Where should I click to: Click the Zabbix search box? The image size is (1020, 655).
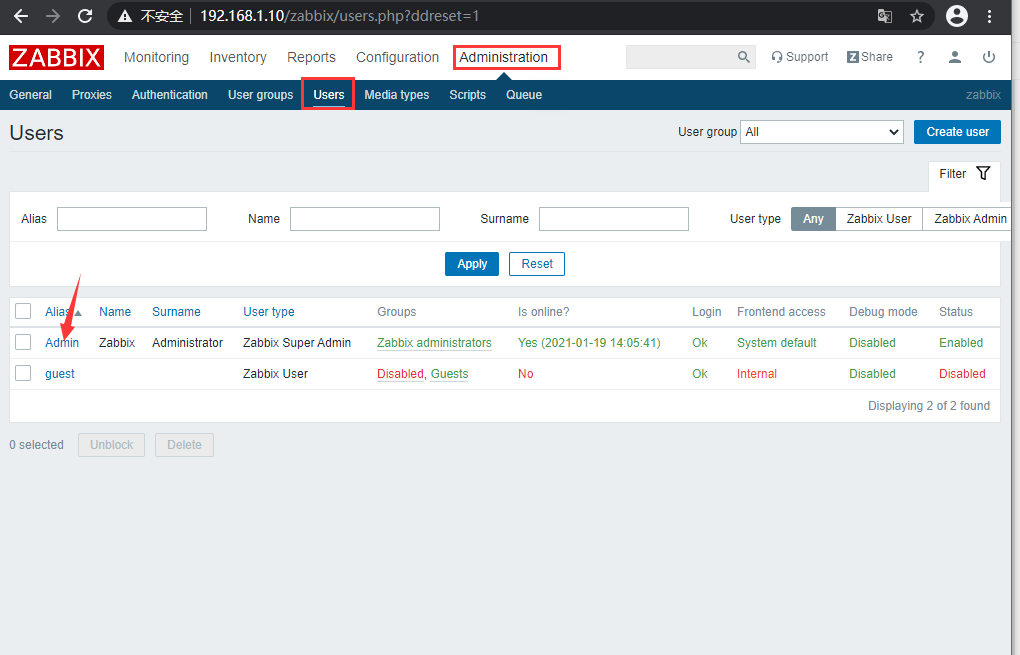click(x=681, y=57)
